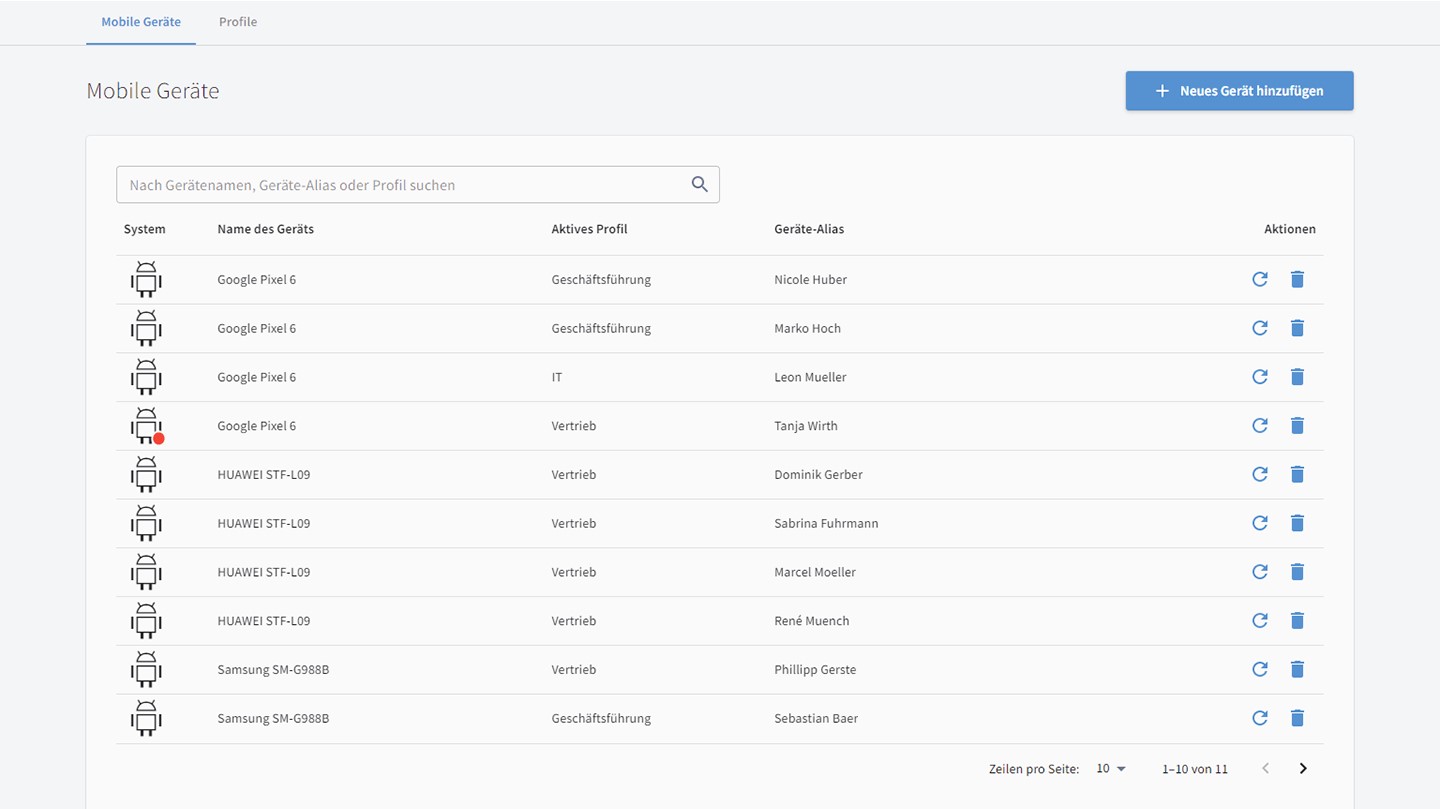Viewport: 1440px width, 809px height.
Task: Refresh Dominik Gerber's HUAWEI device
Action: pyautogui.click(x=1259, y=474)
